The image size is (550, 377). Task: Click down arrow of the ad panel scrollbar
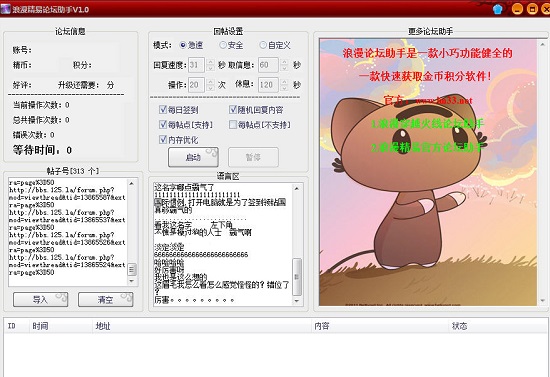(543, 301)
